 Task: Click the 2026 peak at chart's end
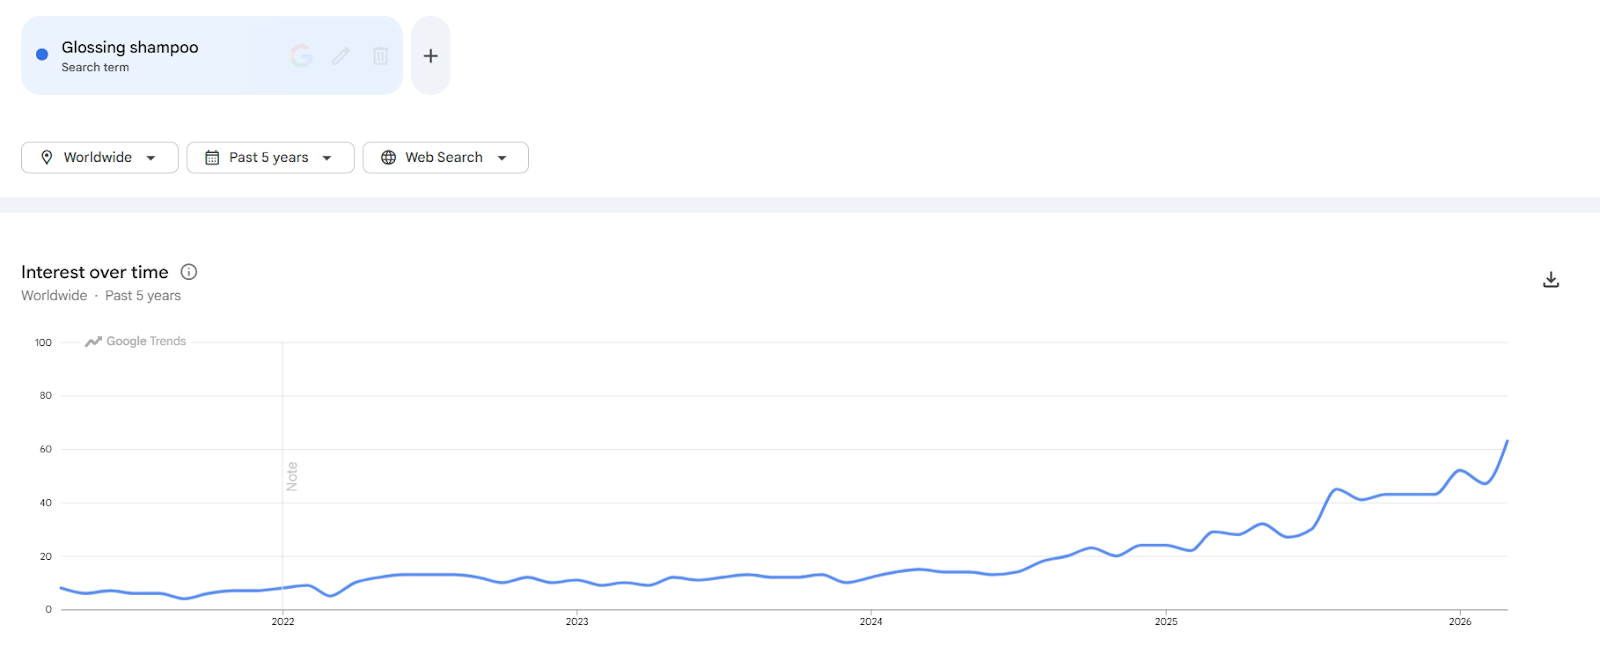[x=1507, y=441]
